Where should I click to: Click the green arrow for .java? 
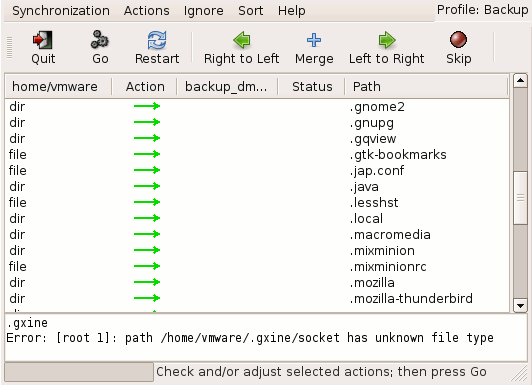(147, 186)
